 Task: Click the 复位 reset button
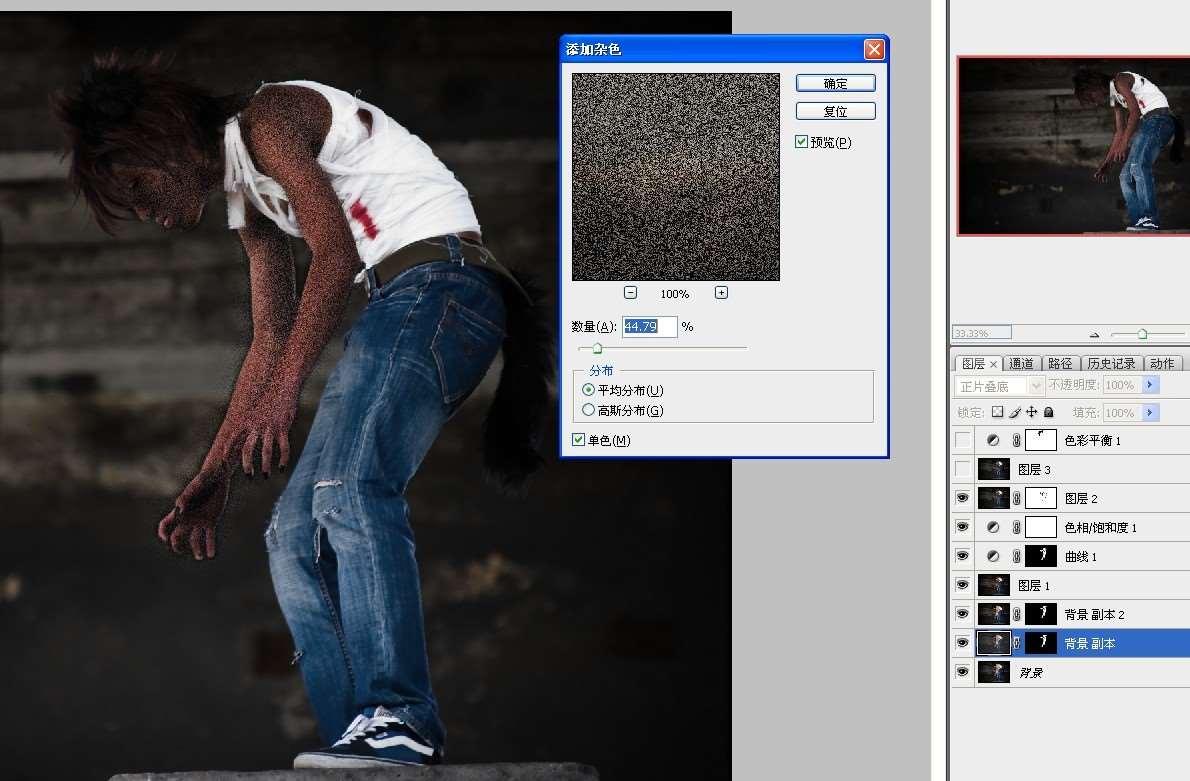click(836, 112)
